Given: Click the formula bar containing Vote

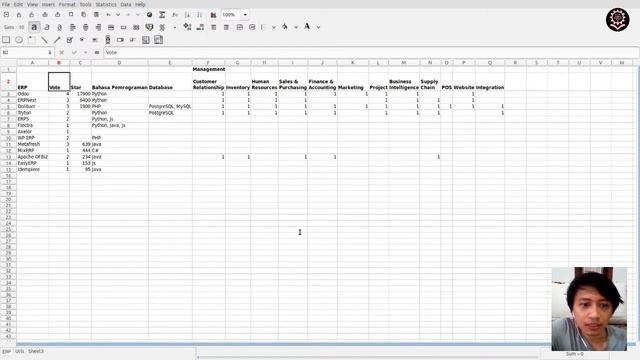Looking at the screenshot, I should coord(371,53).
